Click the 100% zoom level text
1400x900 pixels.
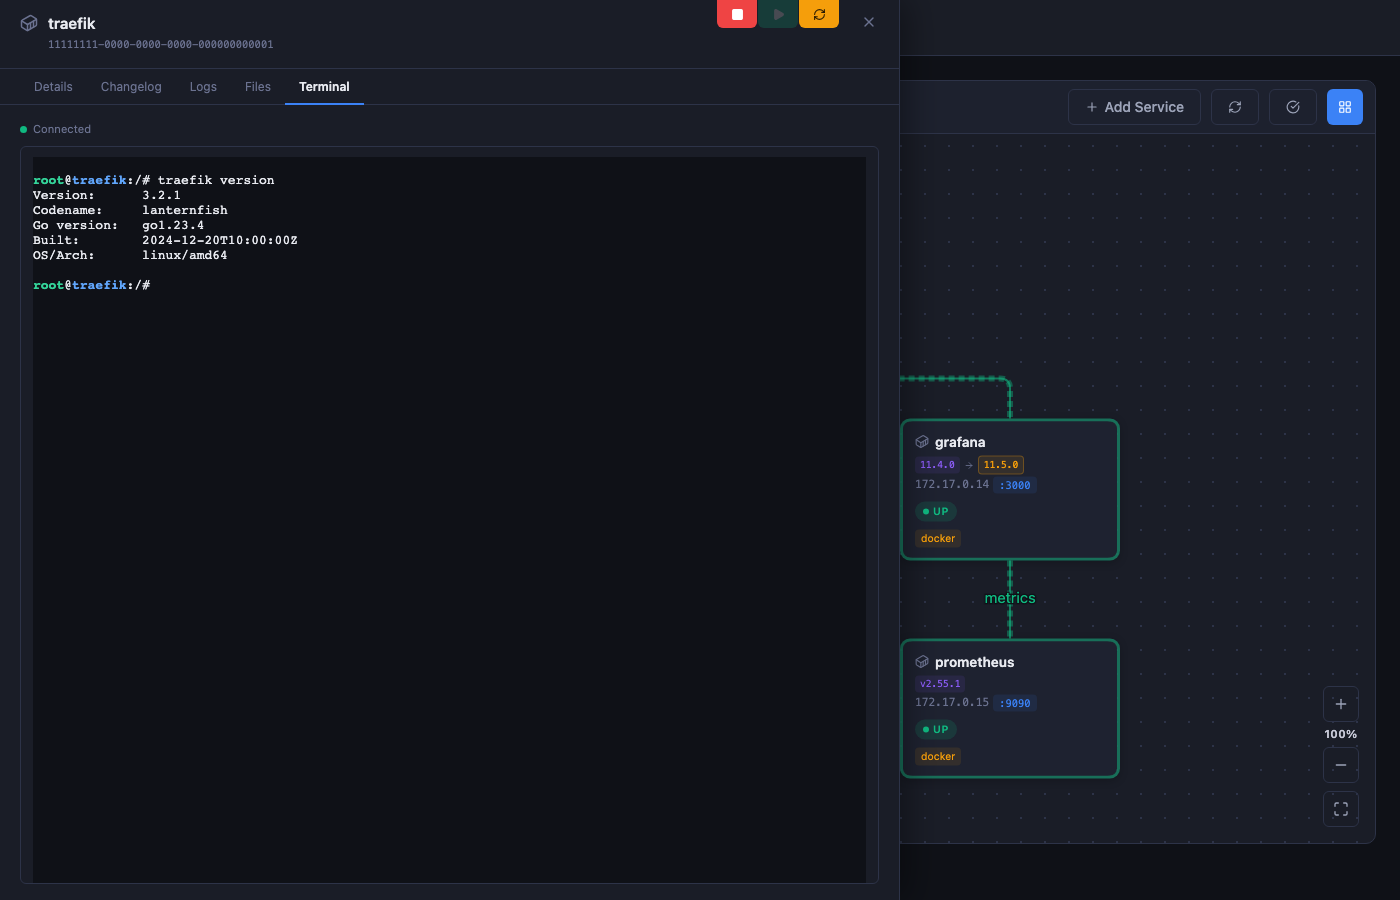click(x=1341, y=734)
